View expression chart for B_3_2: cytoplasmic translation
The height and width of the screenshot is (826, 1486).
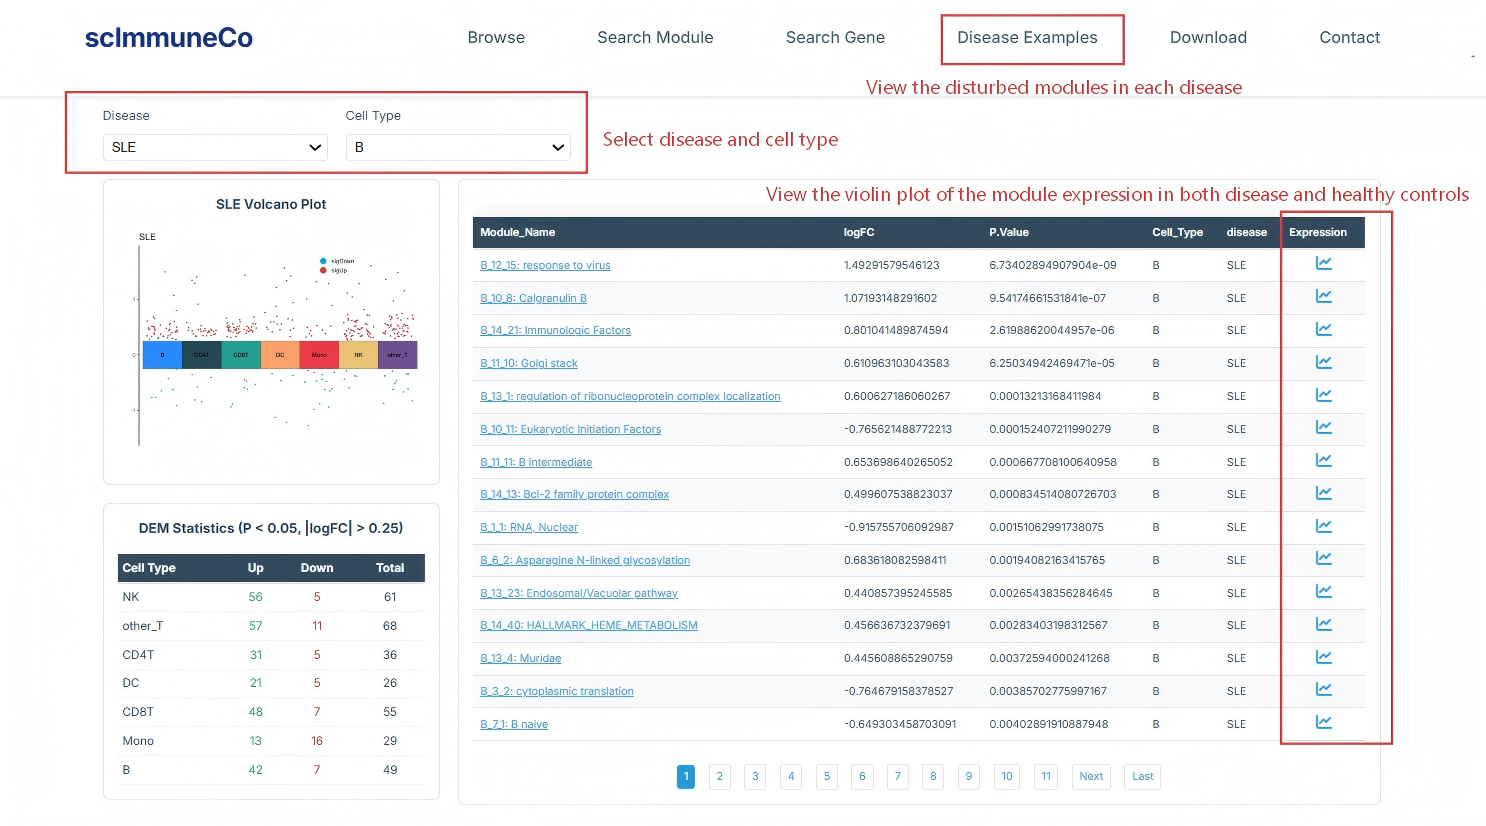[1323, 689]
